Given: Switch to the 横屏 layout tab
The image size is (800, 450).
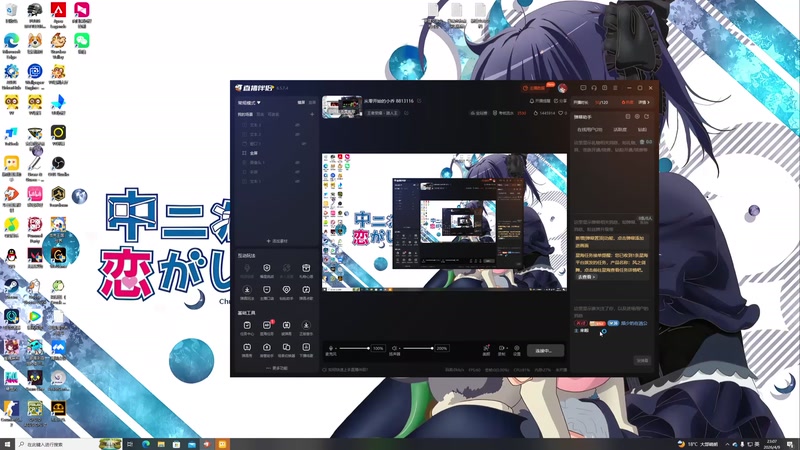Looking at the screenshot, I should [301, 103].
